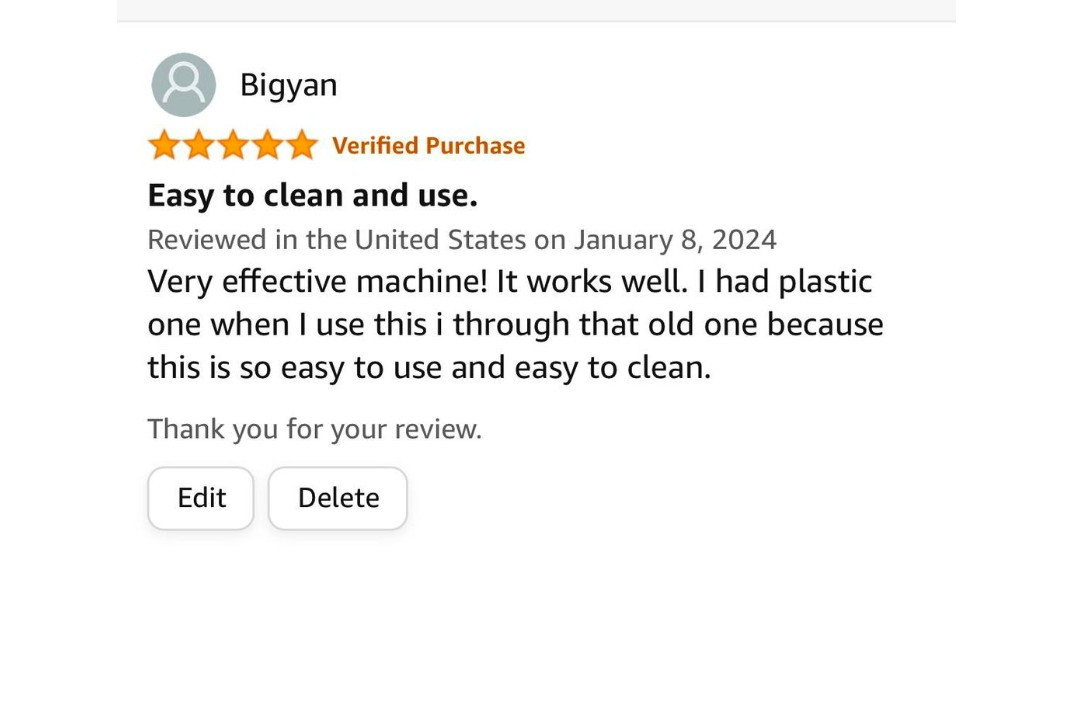Click the fifth orange rating star

coord(300,146)
